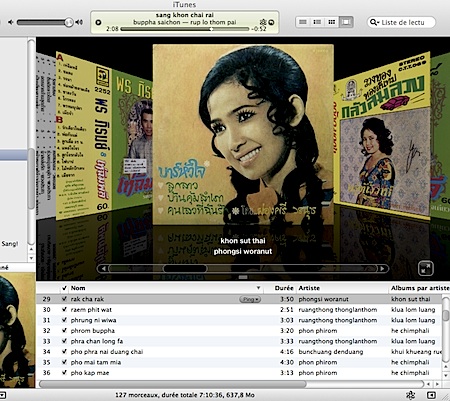Set volume using the volume slider
This screenshot has width=450, height=401.
pos(45,22)
